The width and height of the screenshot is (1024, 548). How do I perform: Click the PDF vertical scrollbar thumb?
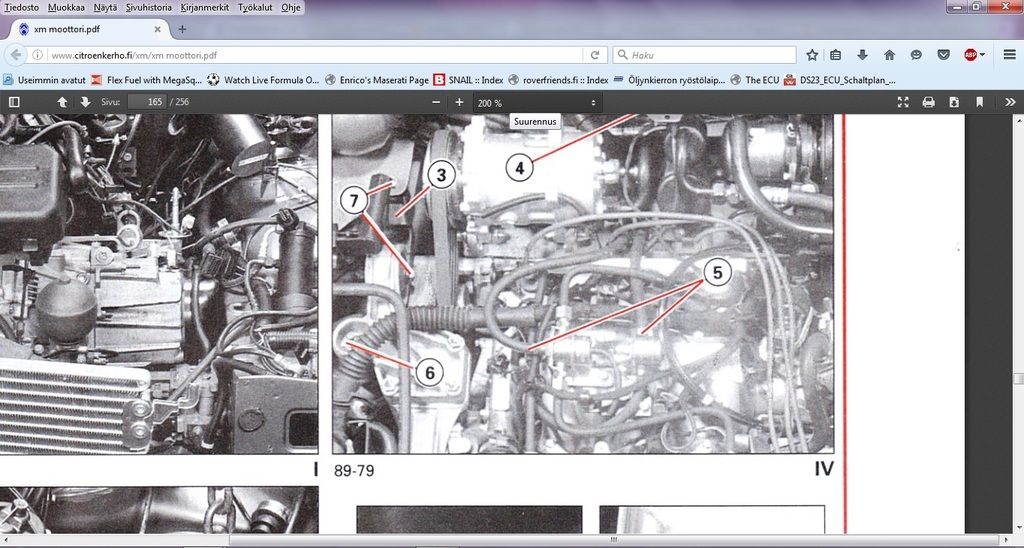1018,378
